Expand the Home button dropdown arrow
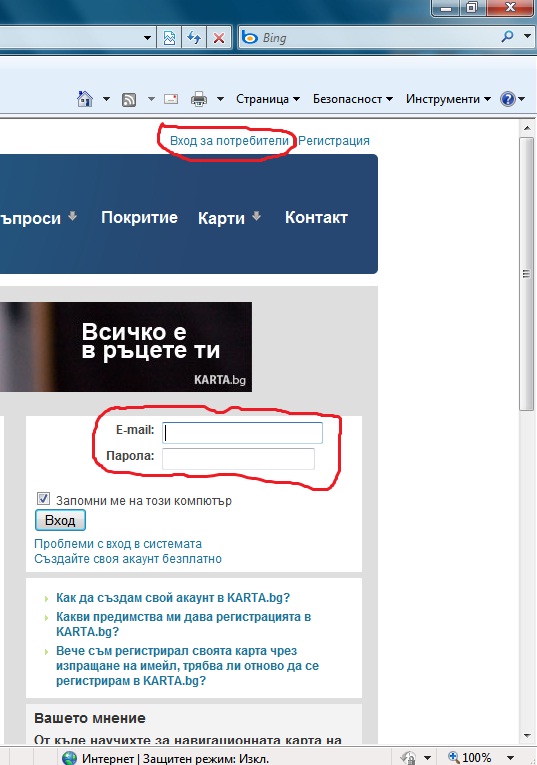The image size is (537, 765). (x=106, y=99)
